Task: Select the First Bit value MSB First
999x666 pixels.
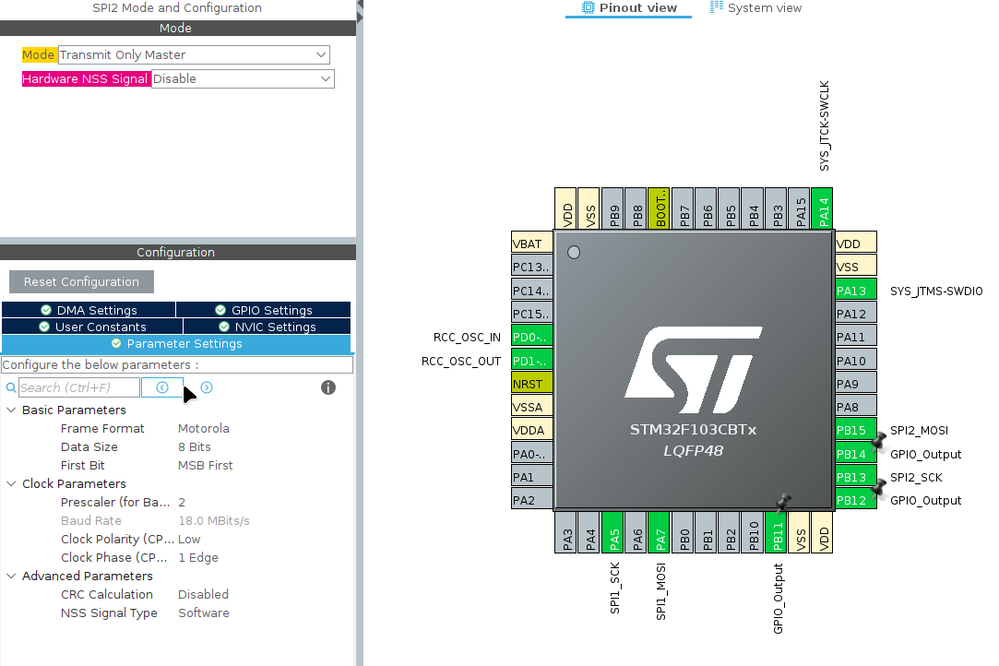Action: [x=205, y=465]
